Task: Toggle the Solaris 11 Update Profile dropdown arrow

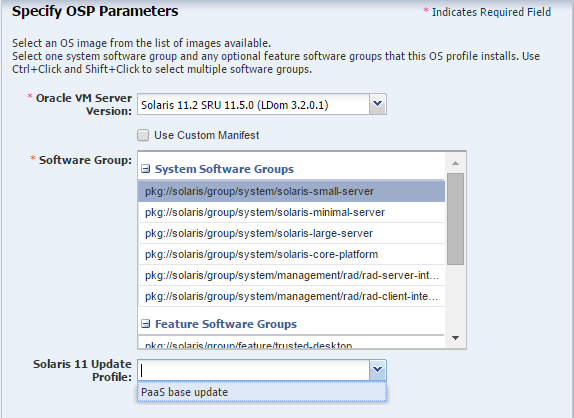Action: point(377,370)
